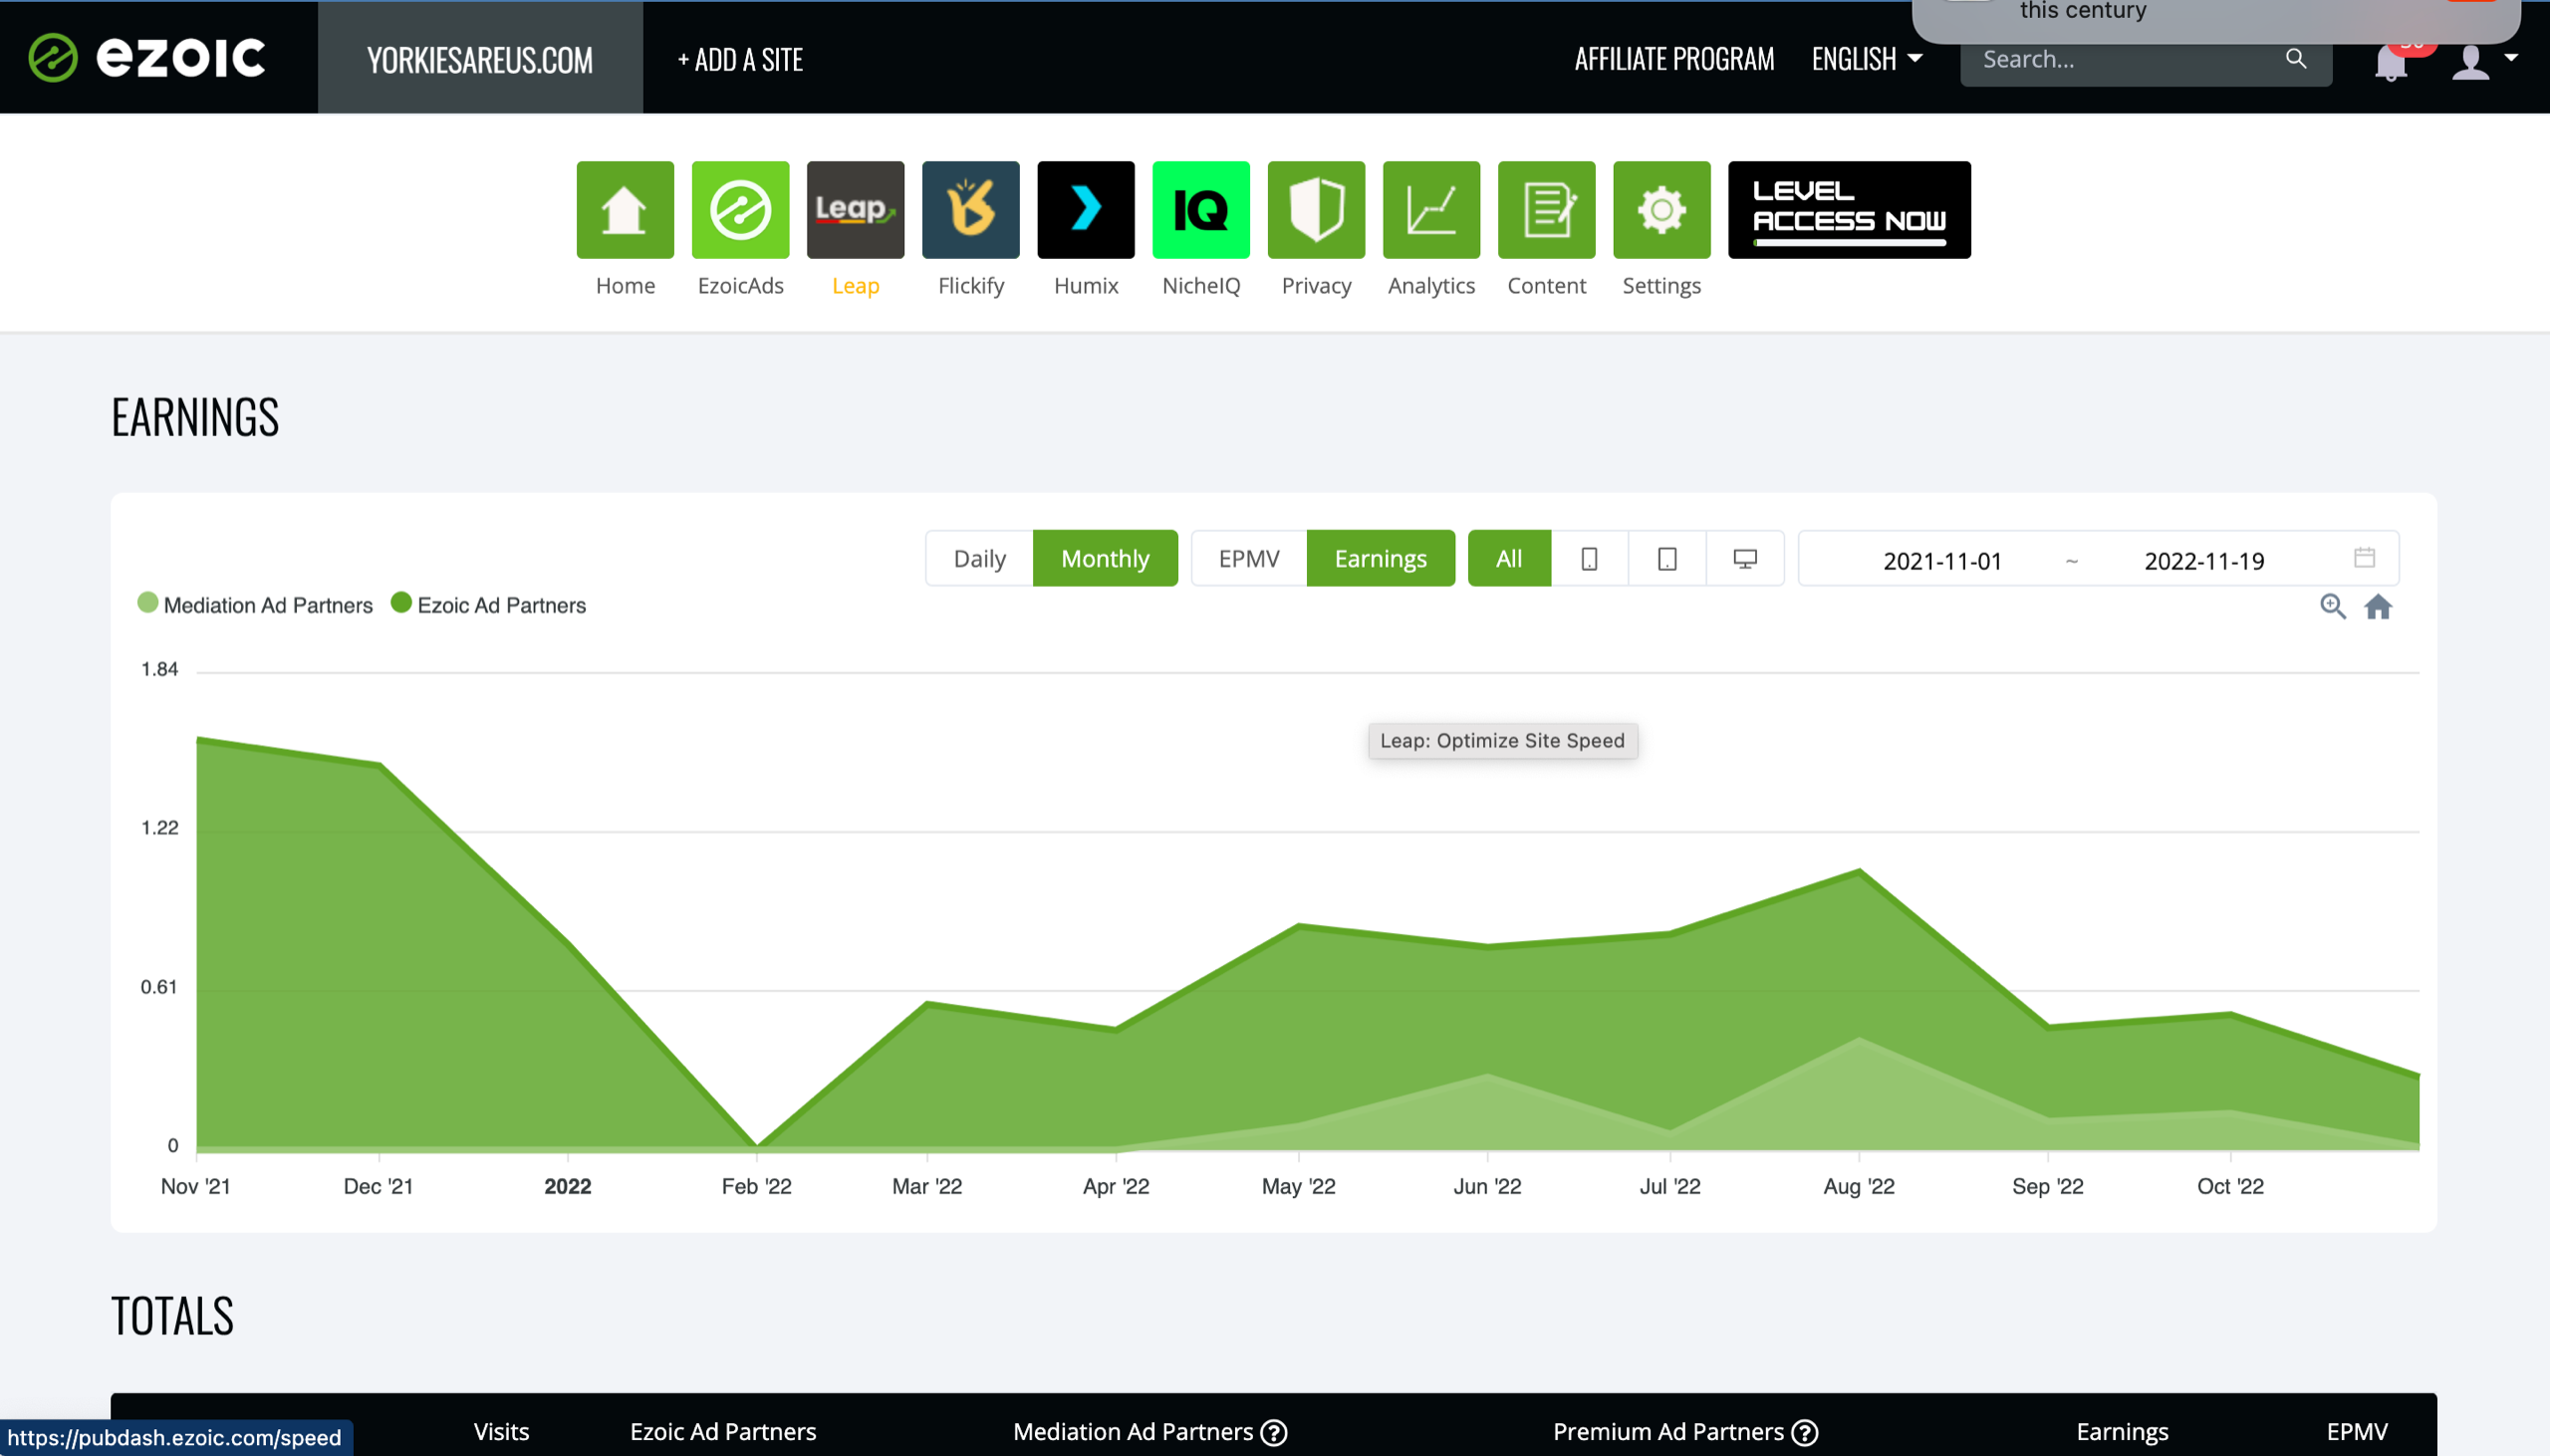Click the NicheIQ label

click(x=1200, y=286)
